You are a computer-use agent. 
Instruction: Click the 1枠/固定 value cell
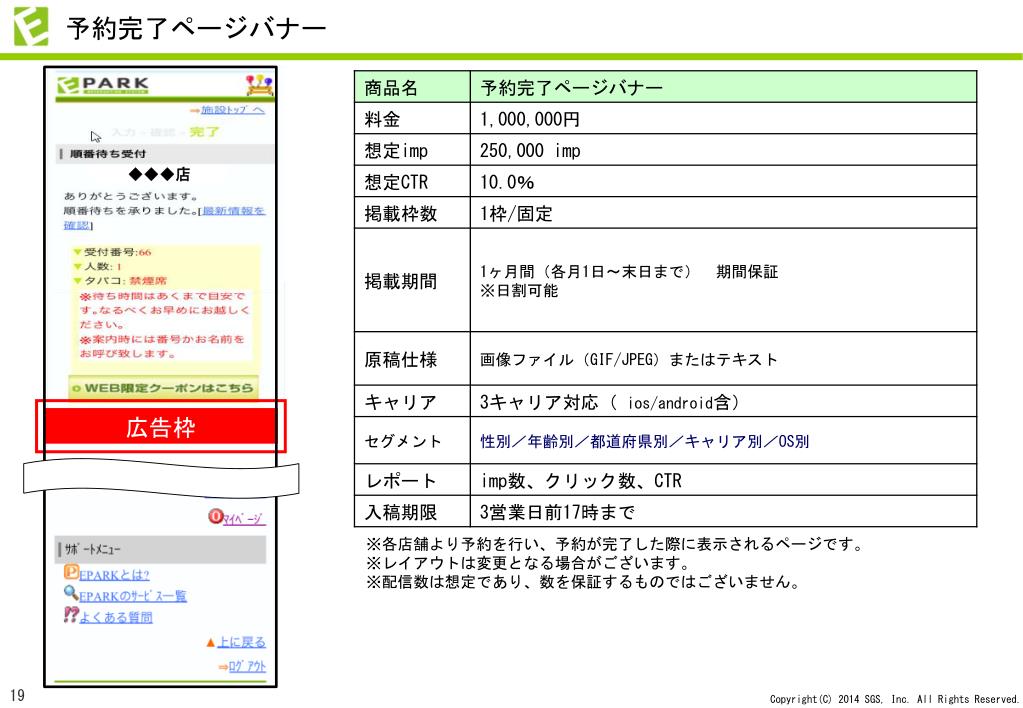click(724, 213)
